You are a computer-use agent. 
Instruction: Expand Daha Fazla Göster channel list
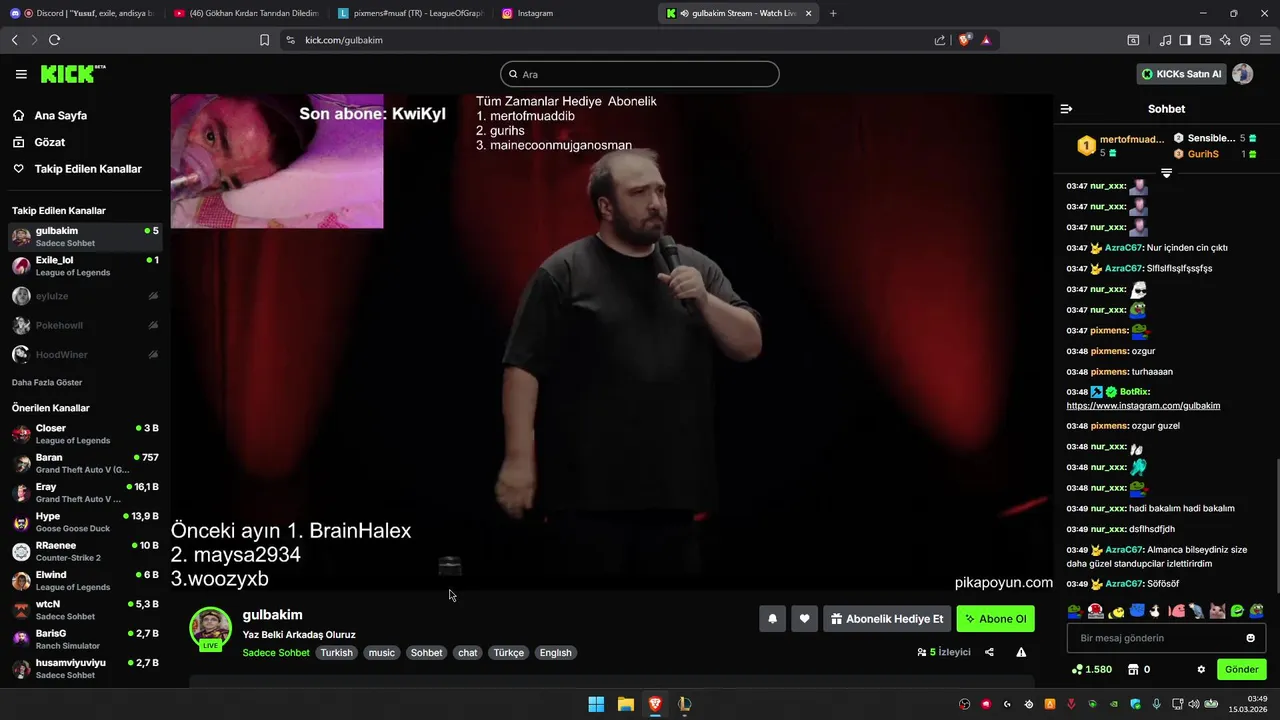(x=47, y=382)
